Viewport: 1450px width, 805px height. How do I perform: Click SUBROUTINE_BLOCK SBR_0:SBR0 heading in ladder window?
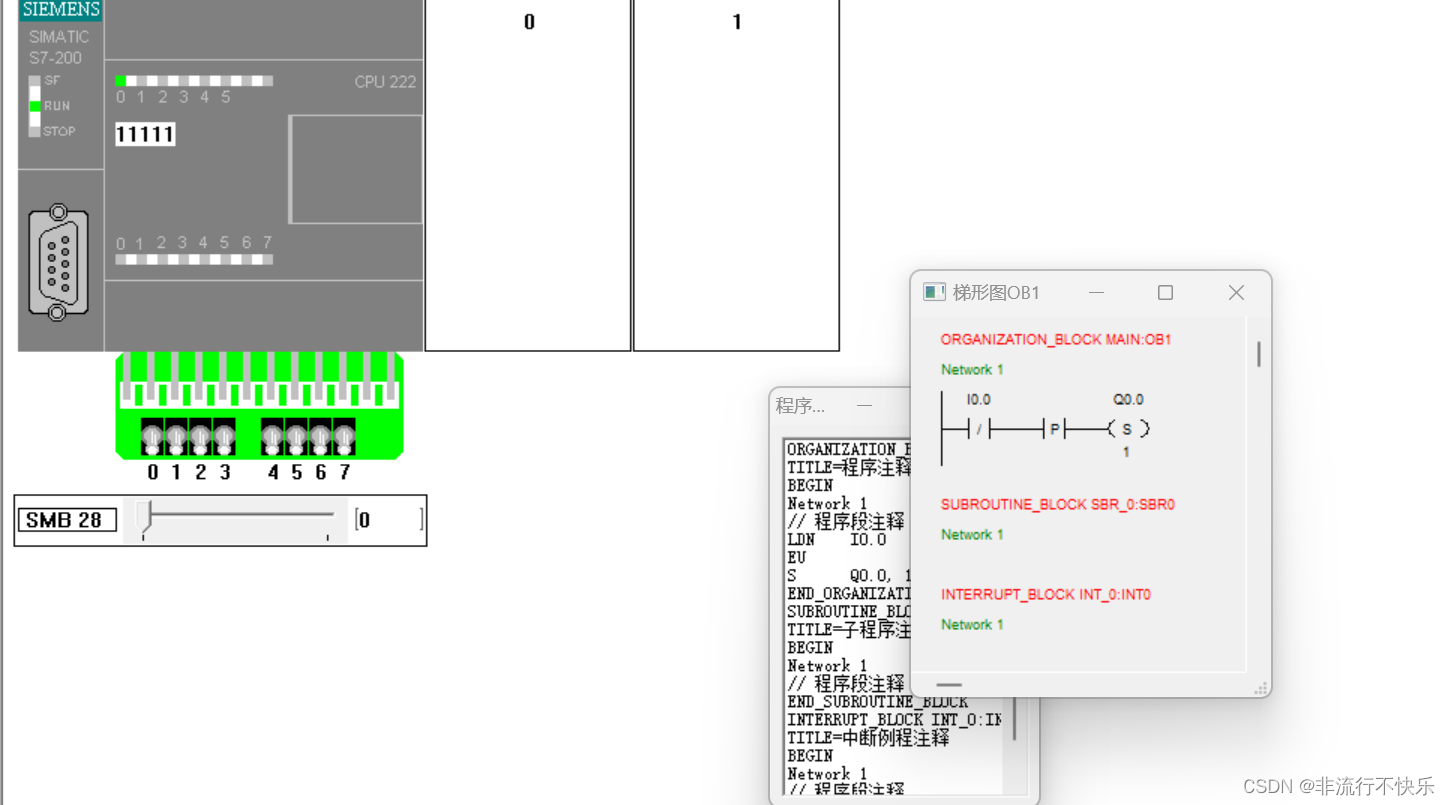click(1058, 505)
